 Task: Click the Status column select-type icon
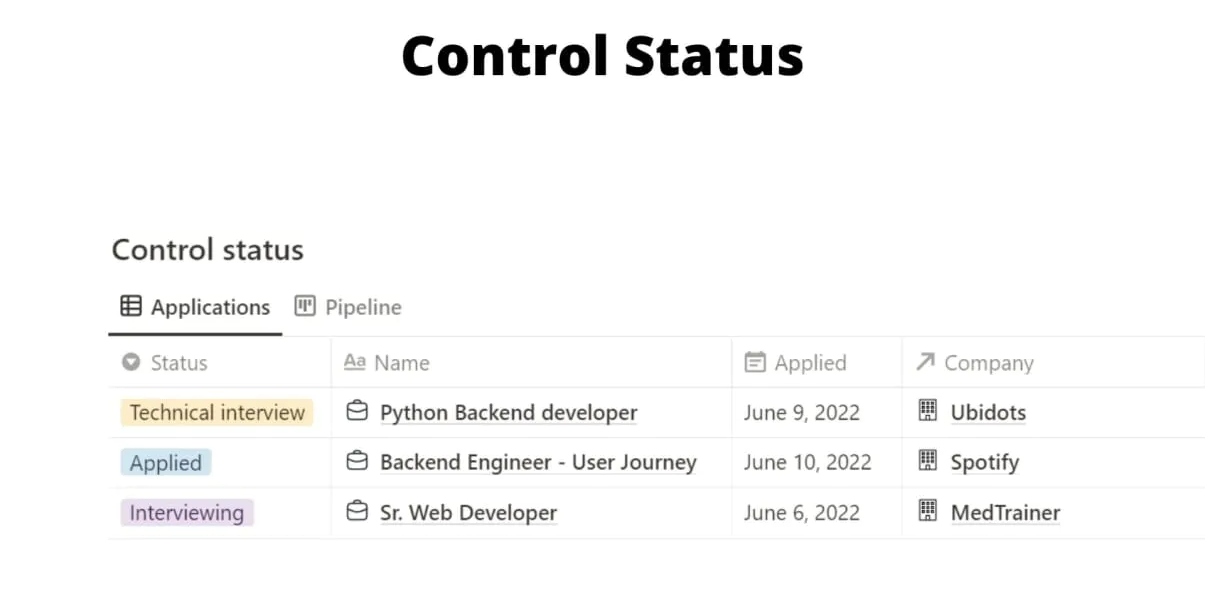(x=131, y=362)
